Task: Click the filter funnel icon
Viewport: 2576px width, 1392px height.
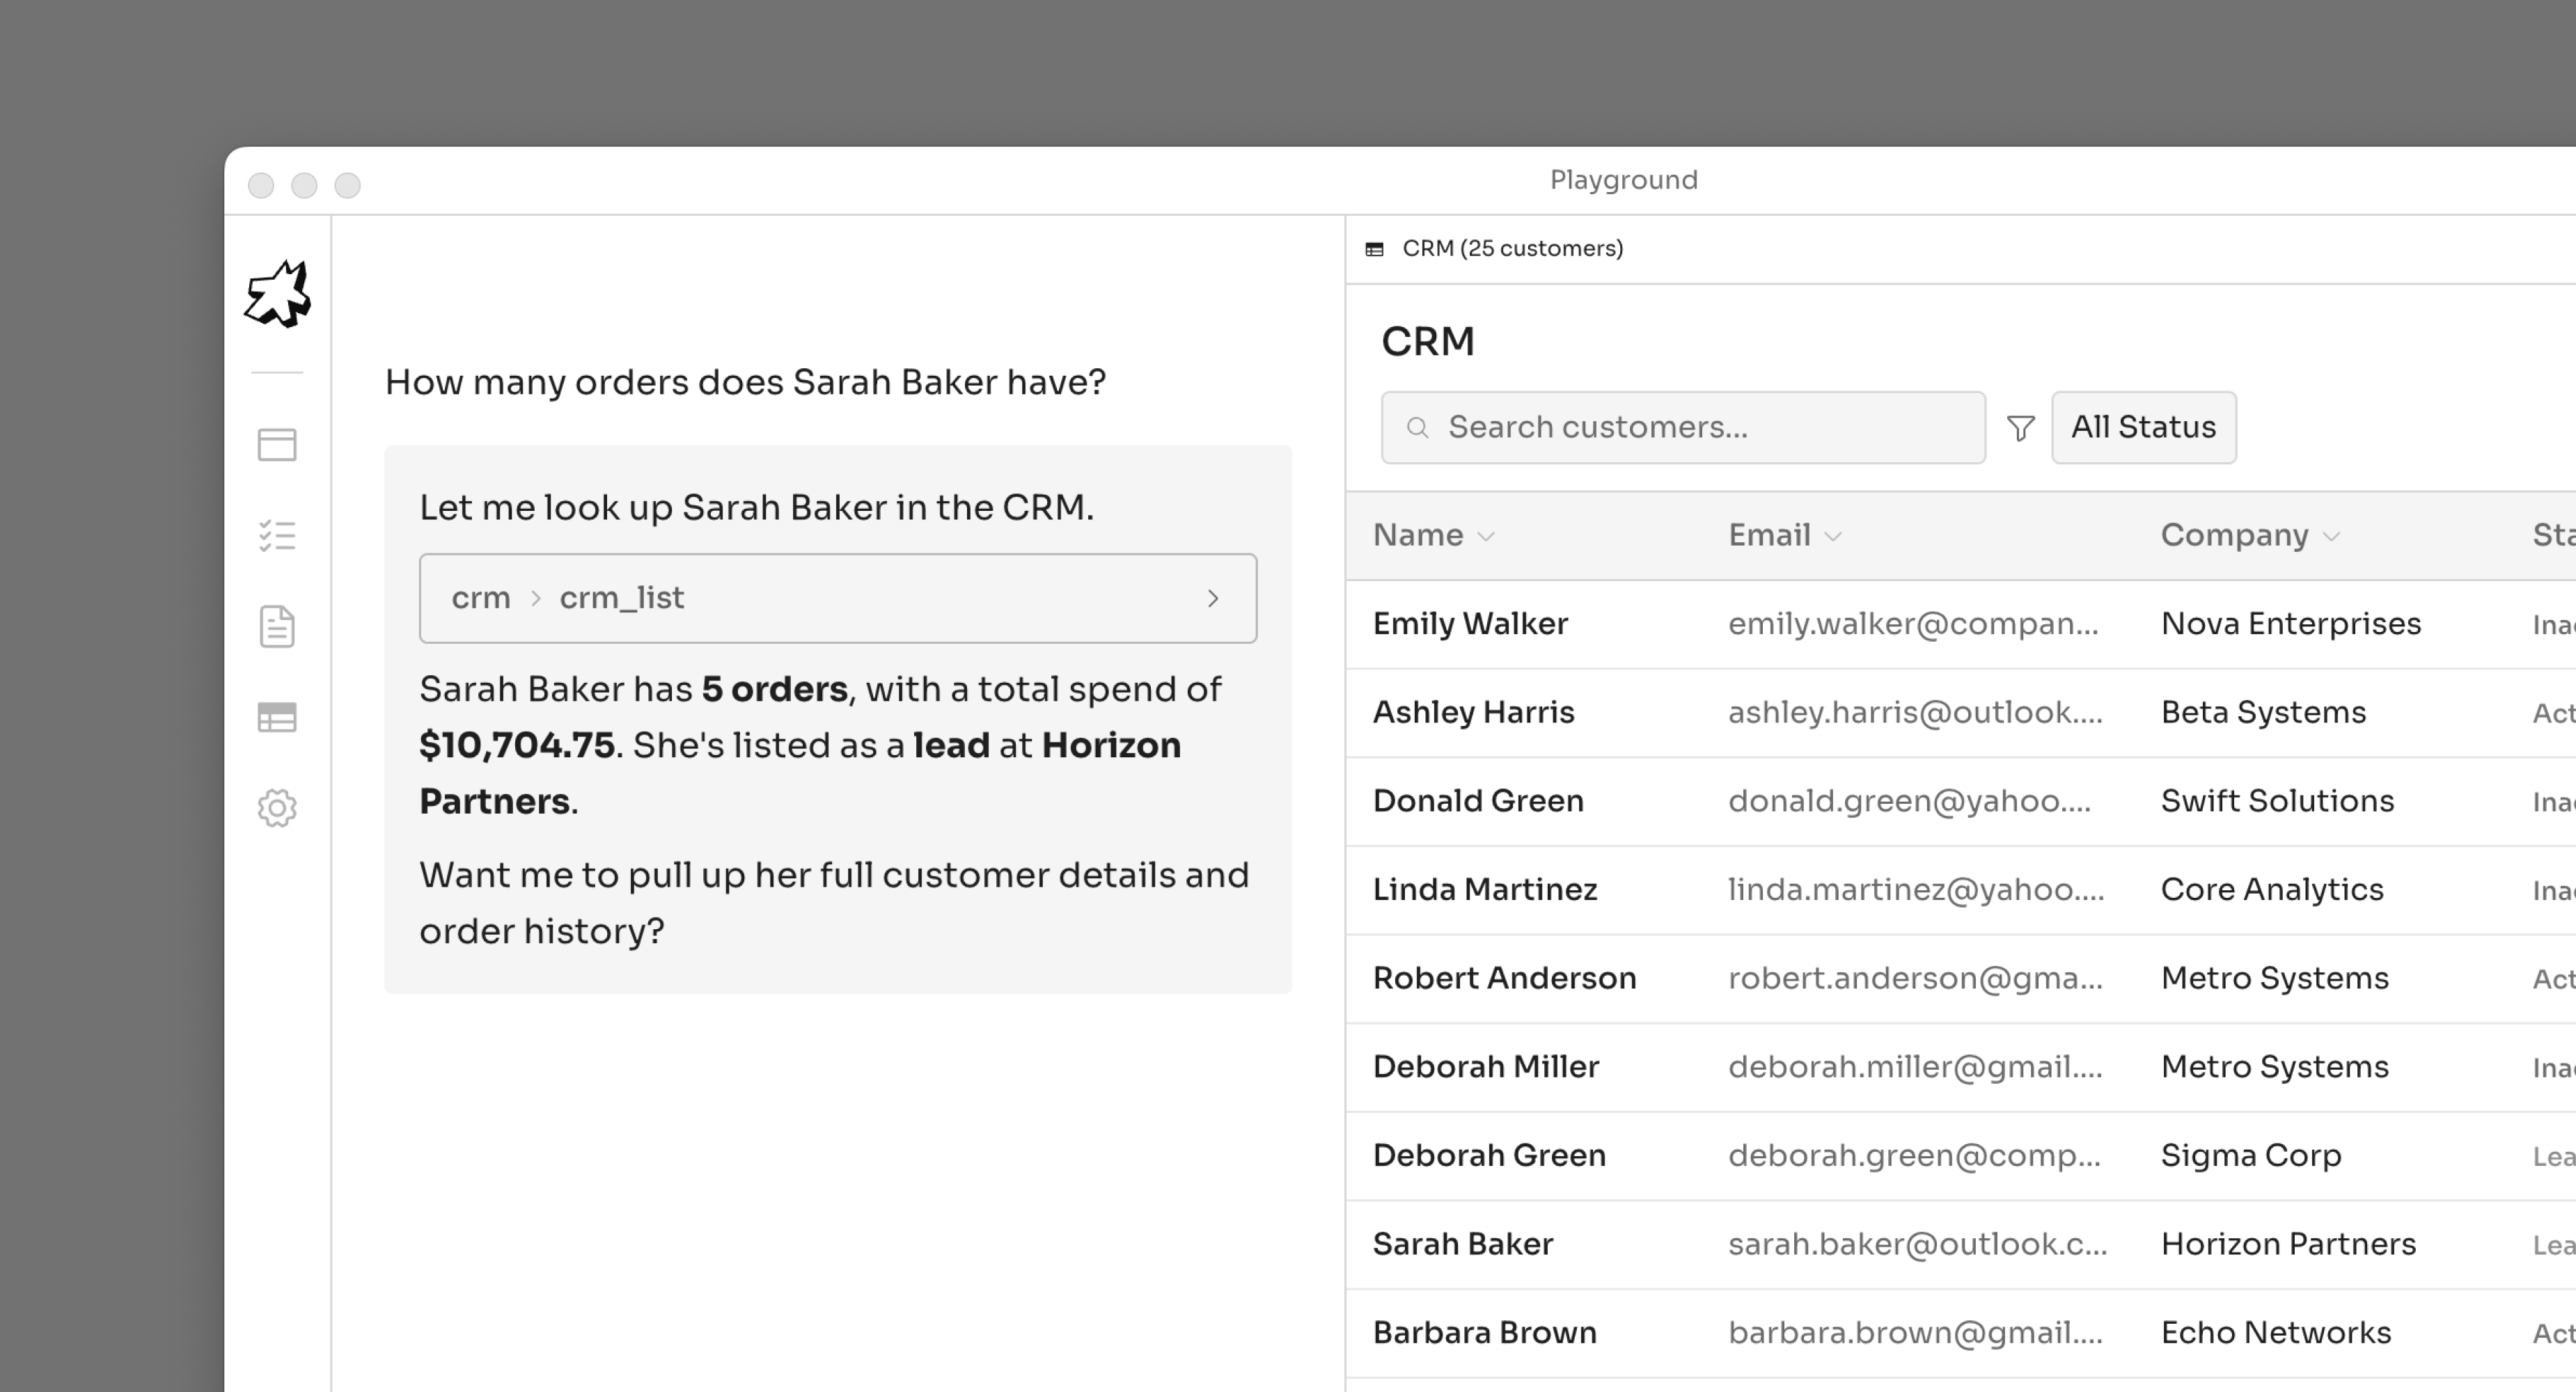Action: tap(2020, 428)
